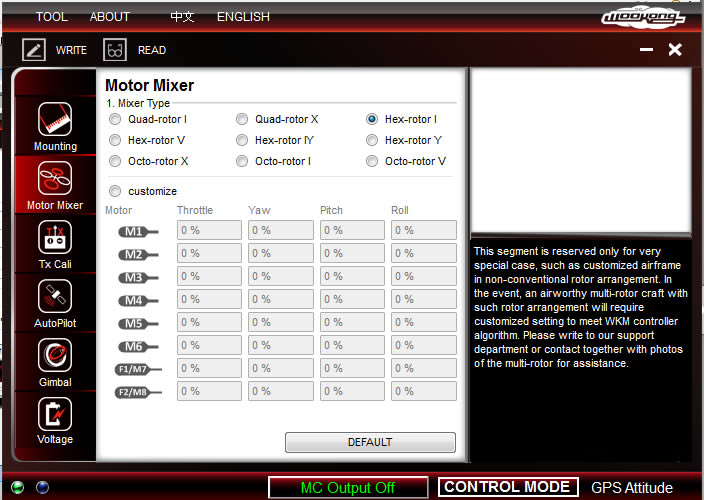Click the M1 Throttle percentage field

pos(209,230)
